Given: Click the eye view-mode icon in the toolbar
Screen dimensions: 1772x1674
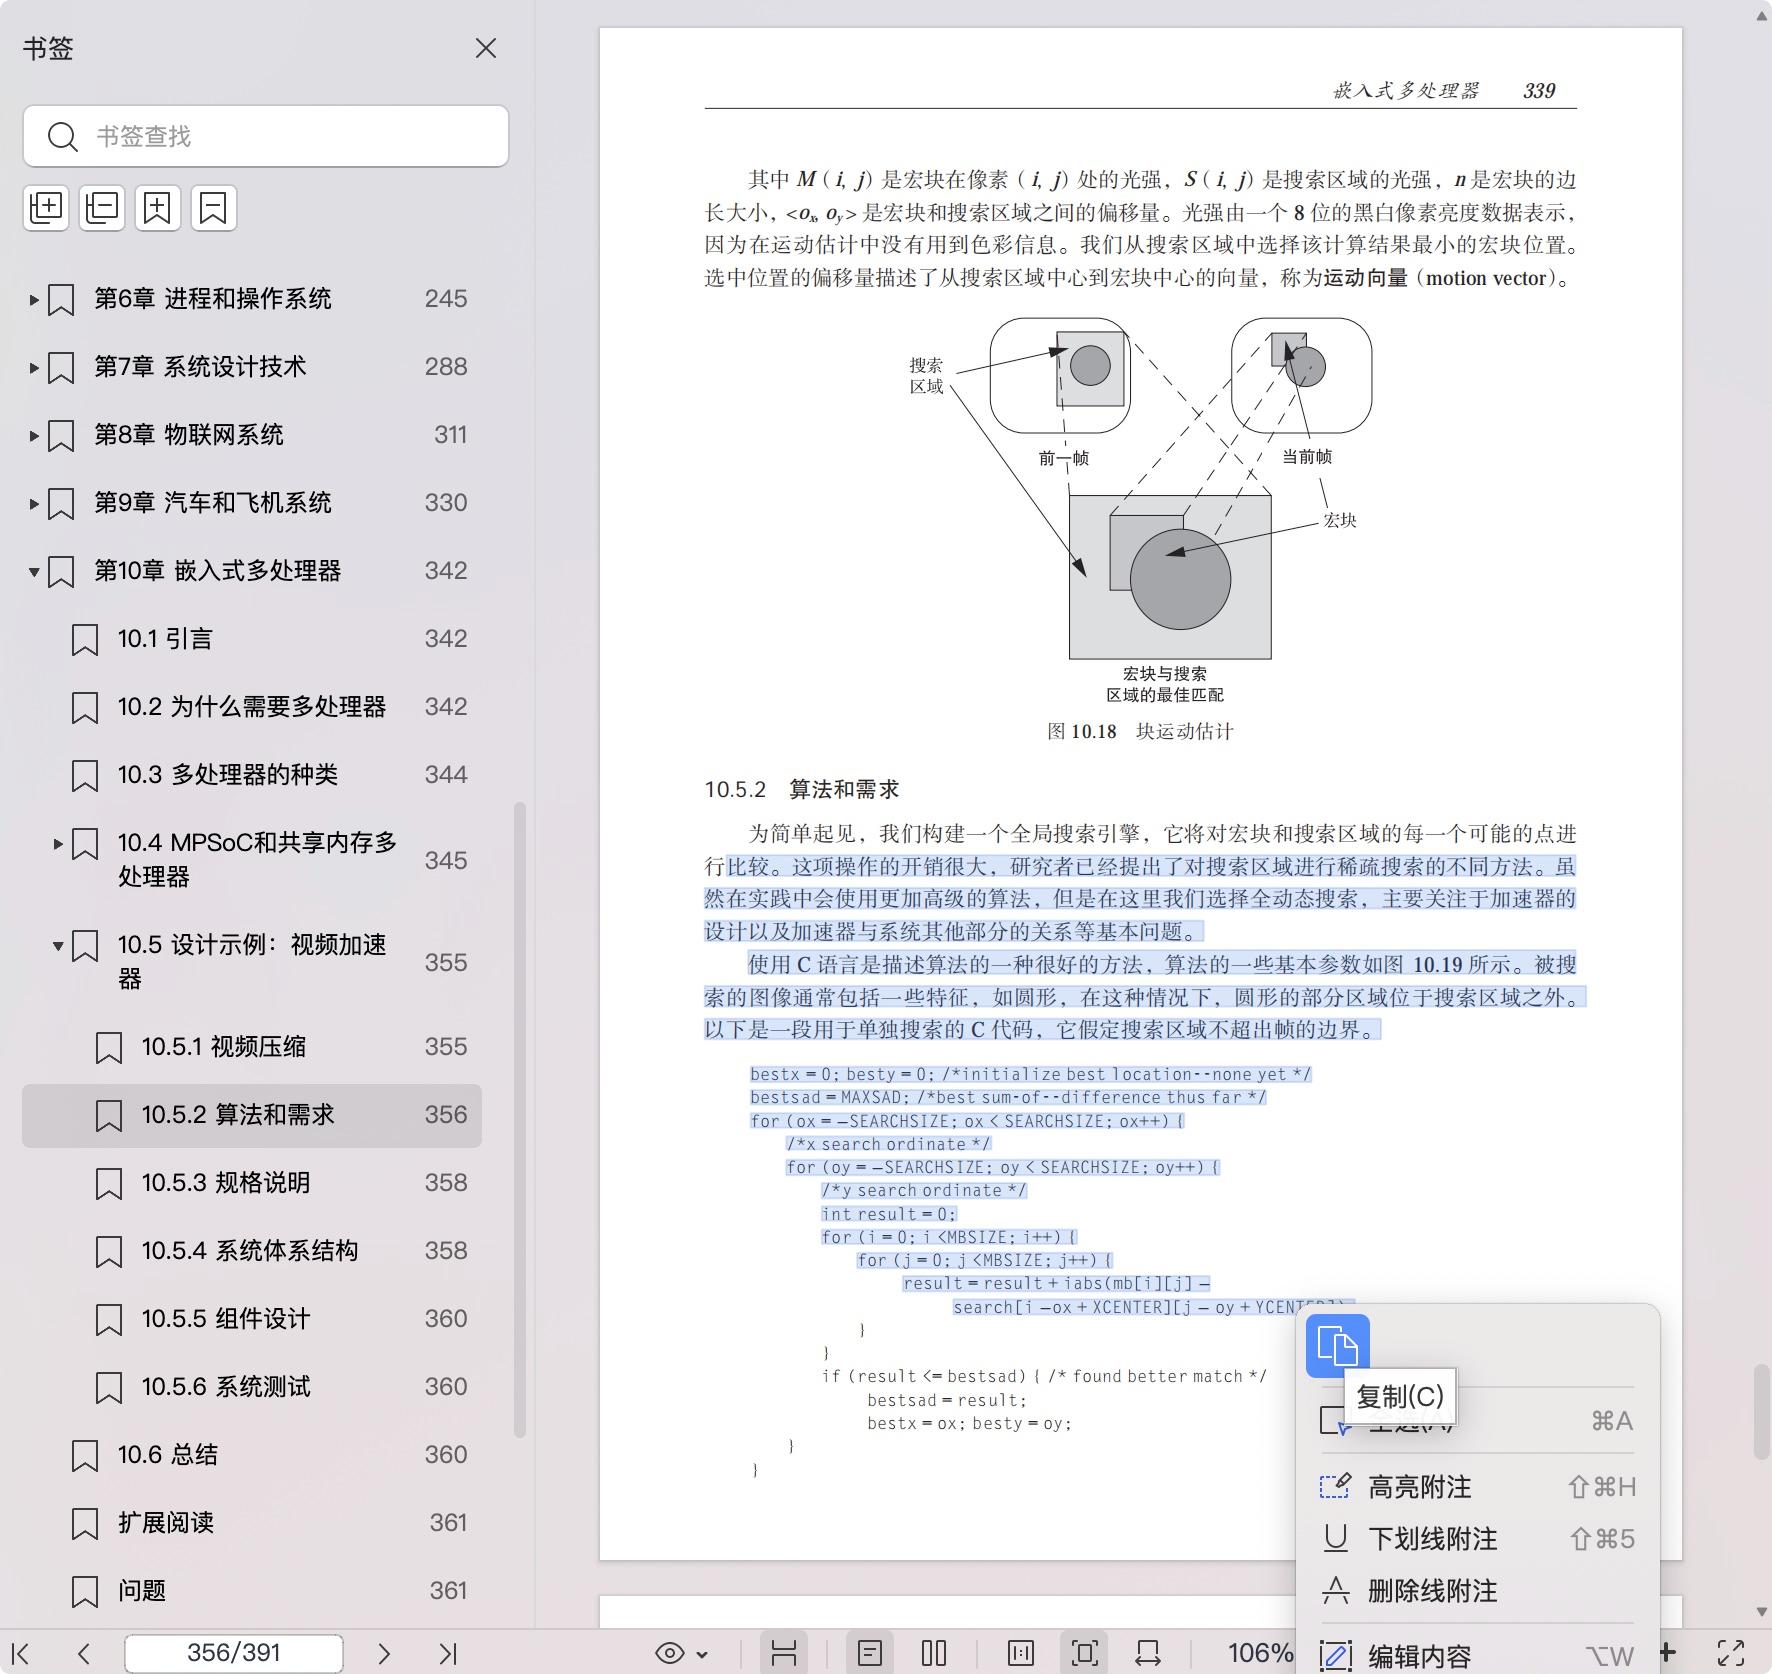Looking at the screenshot, I should 669,1653.
